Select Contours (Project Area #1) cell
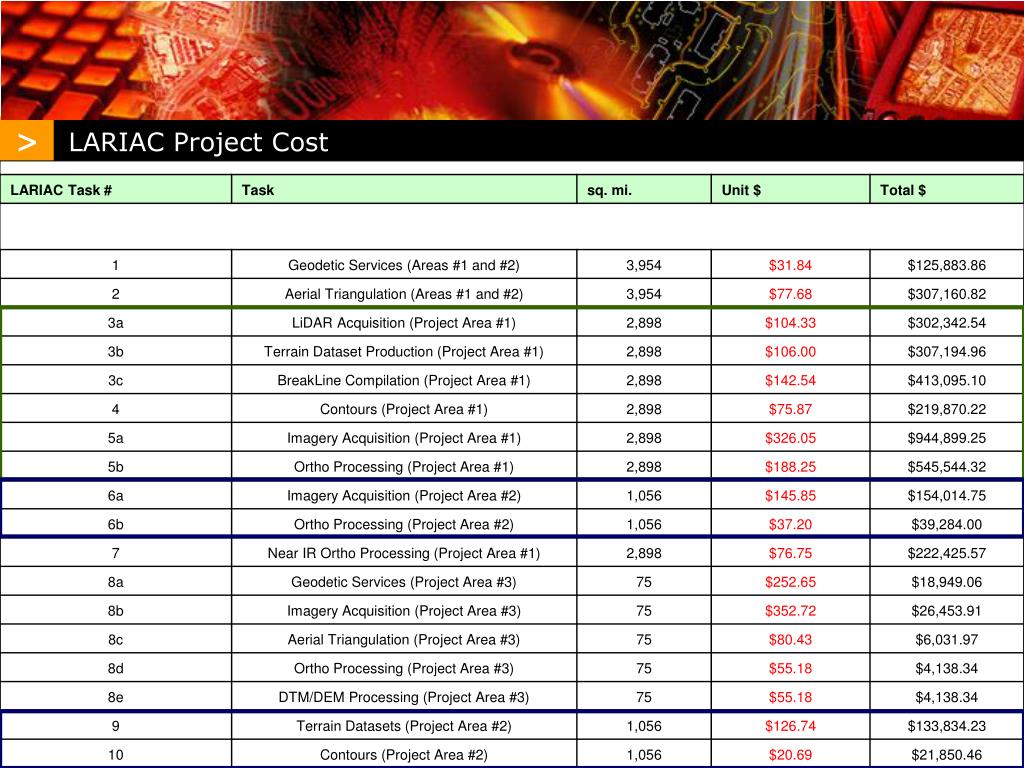 click(x=404, y=409)
